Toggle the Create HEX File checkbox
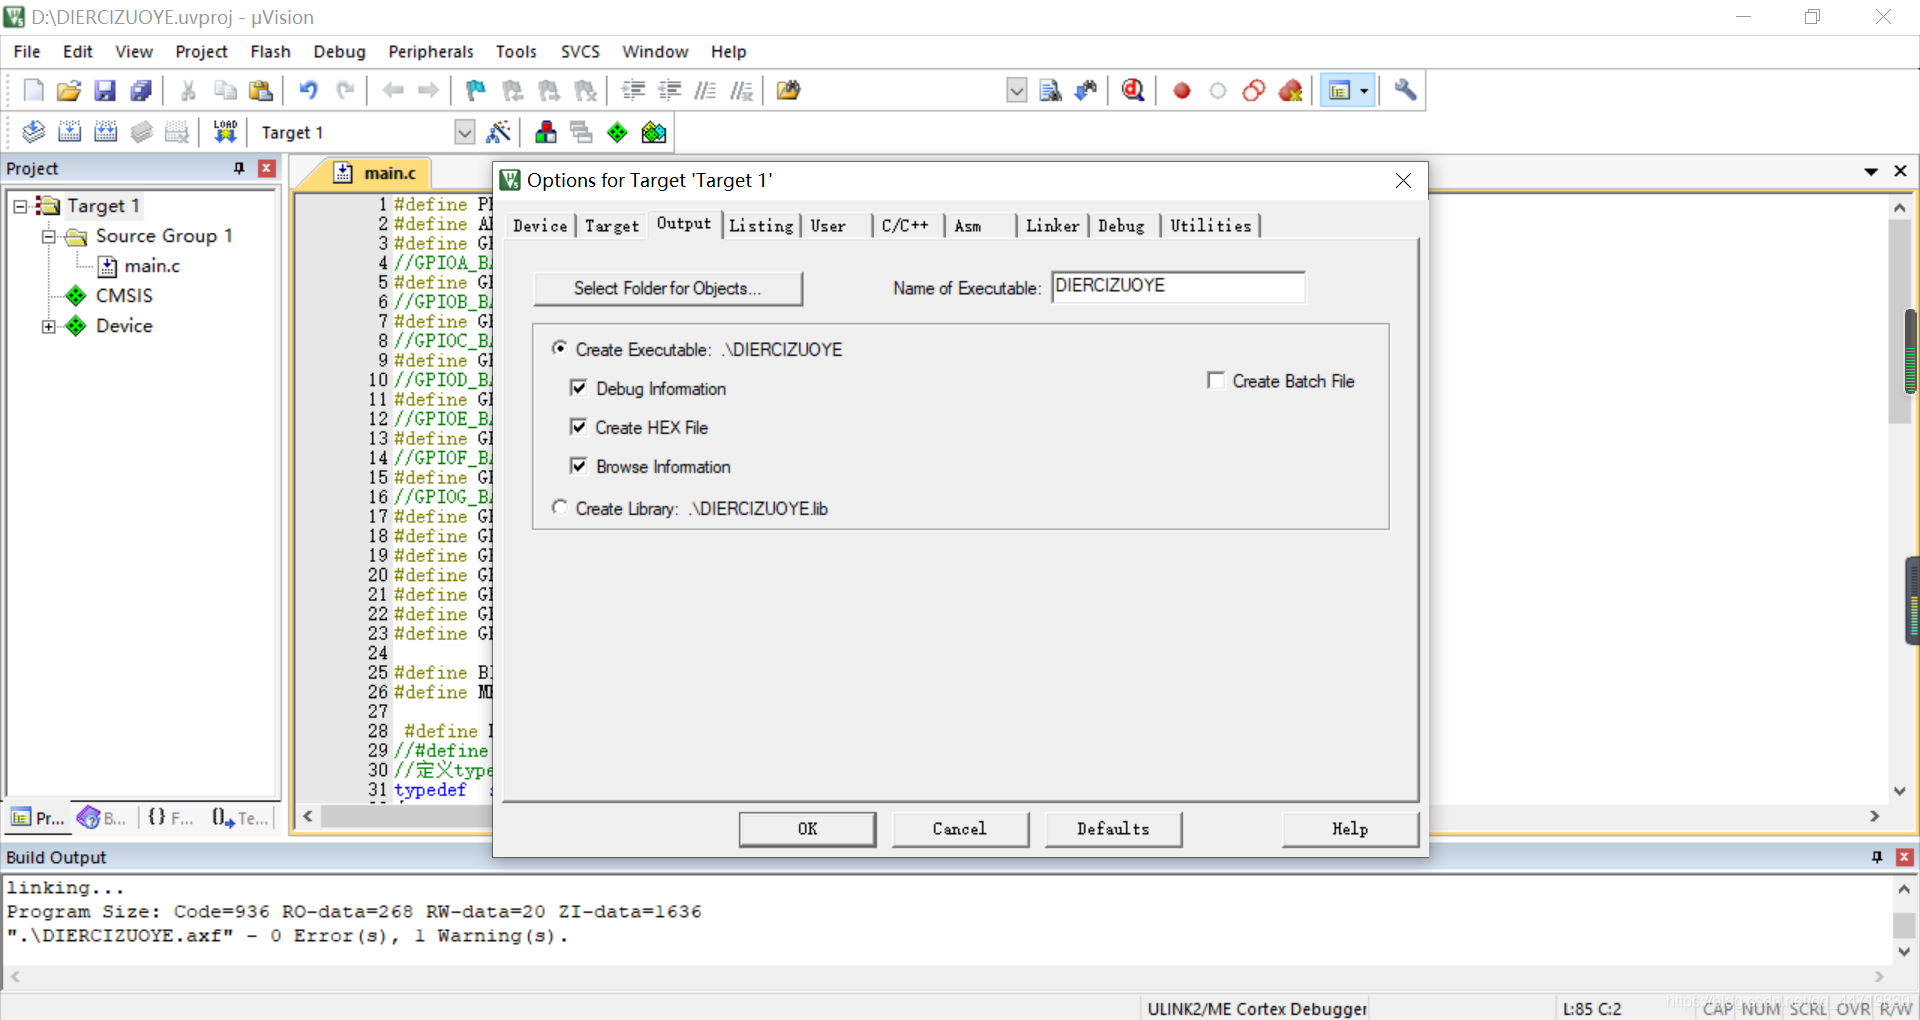This screenshot has height=1020, width=1920. click(x=578, y=427)
